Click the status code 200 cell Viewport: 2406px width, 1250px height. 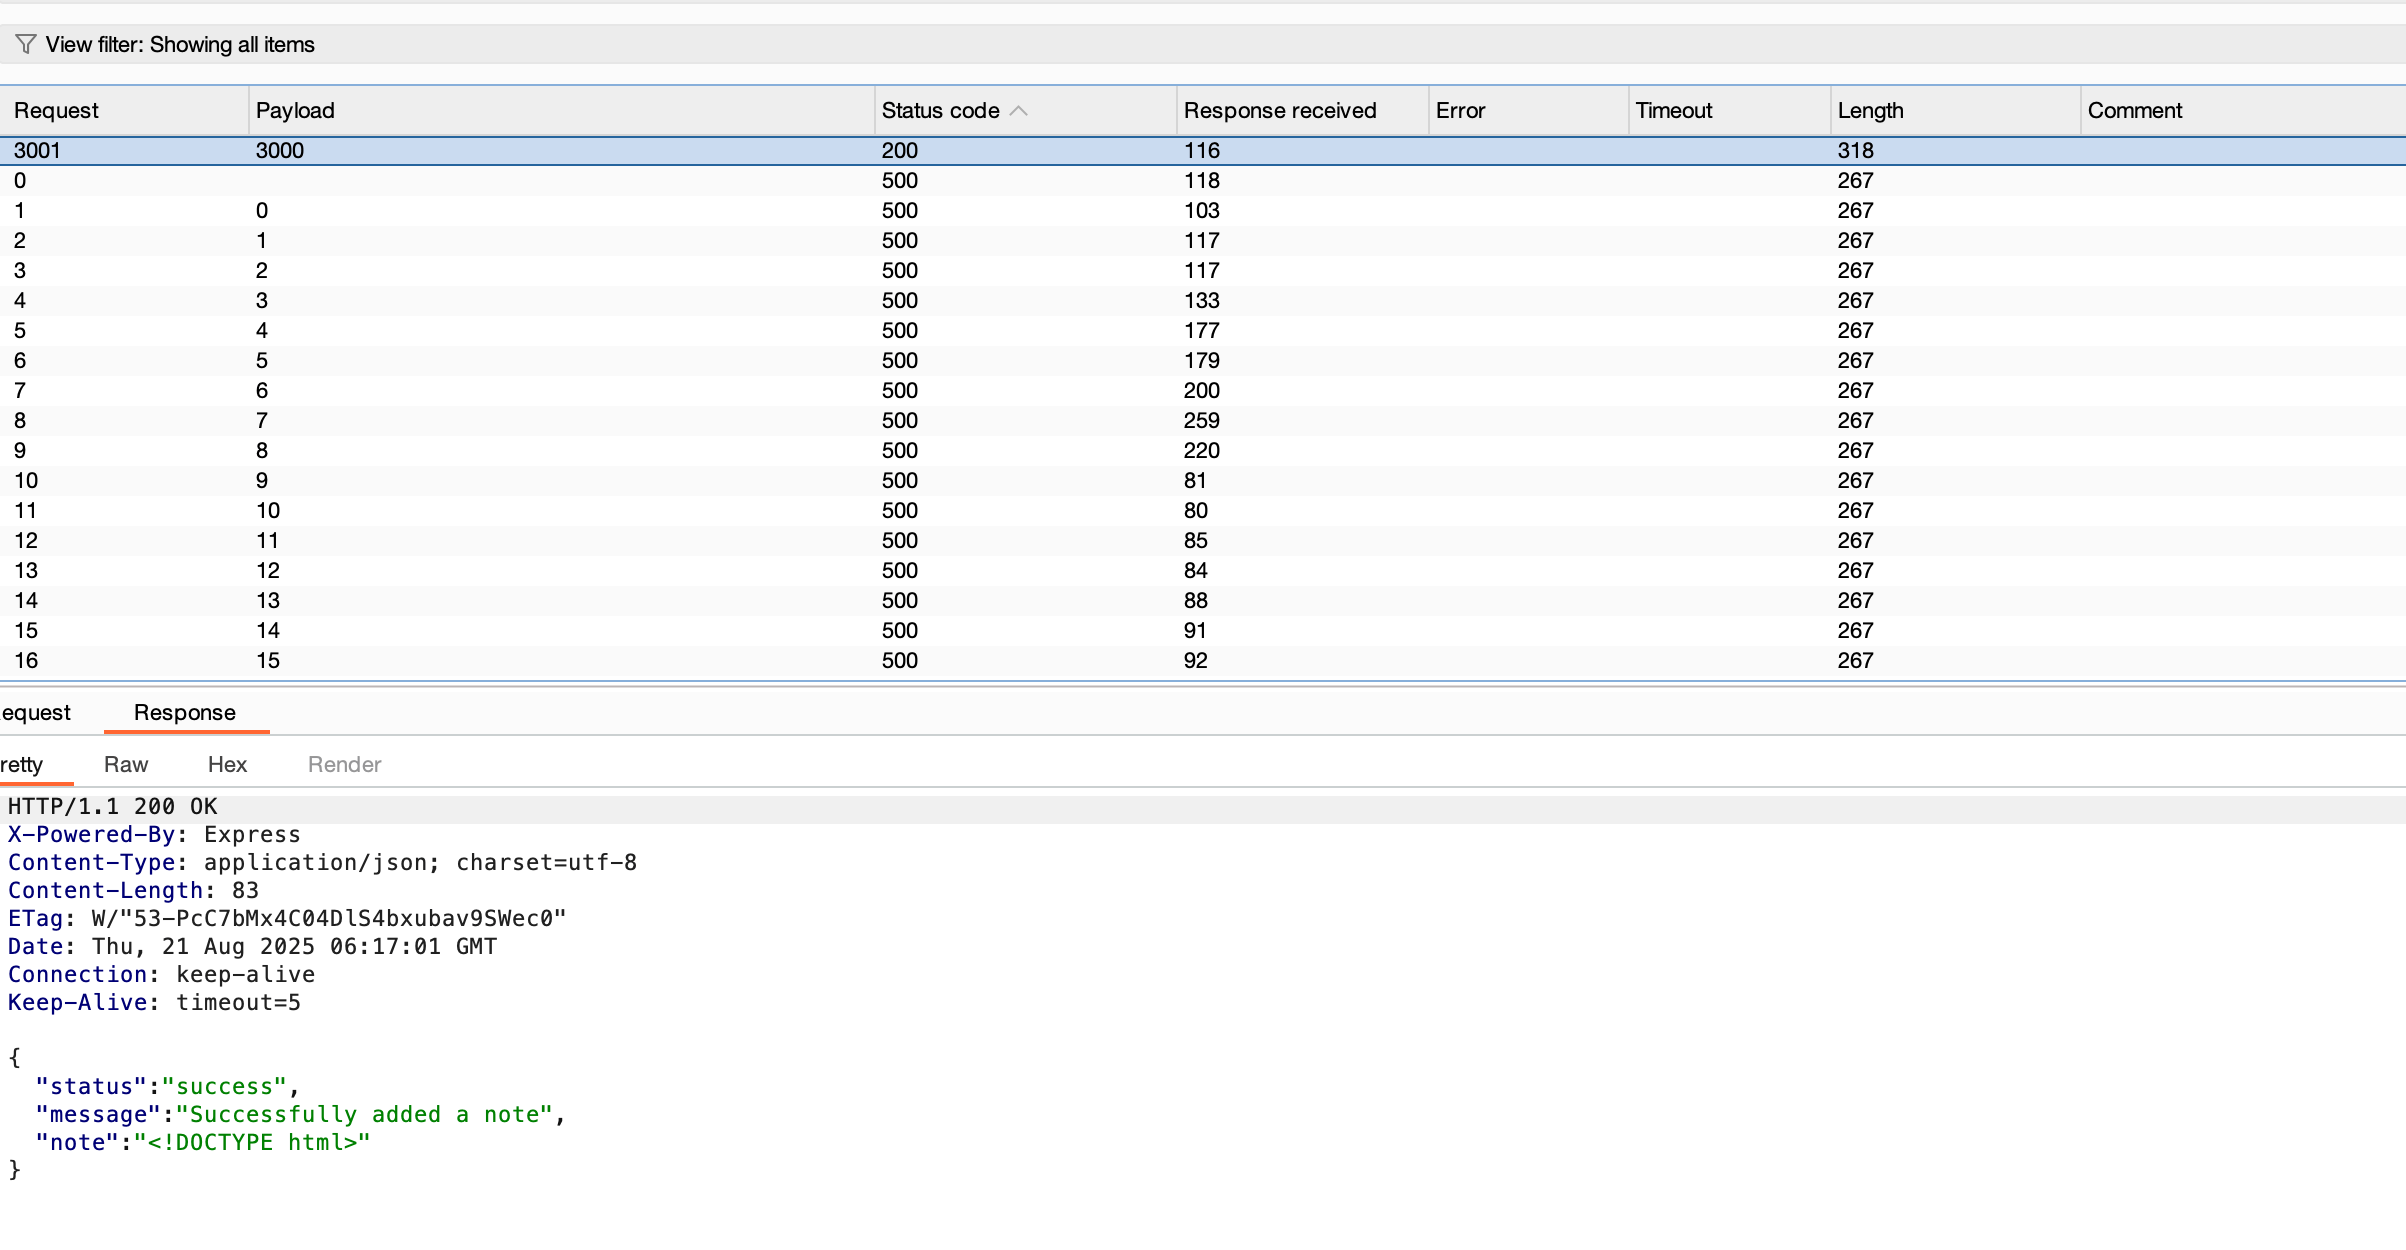point(900,150)
